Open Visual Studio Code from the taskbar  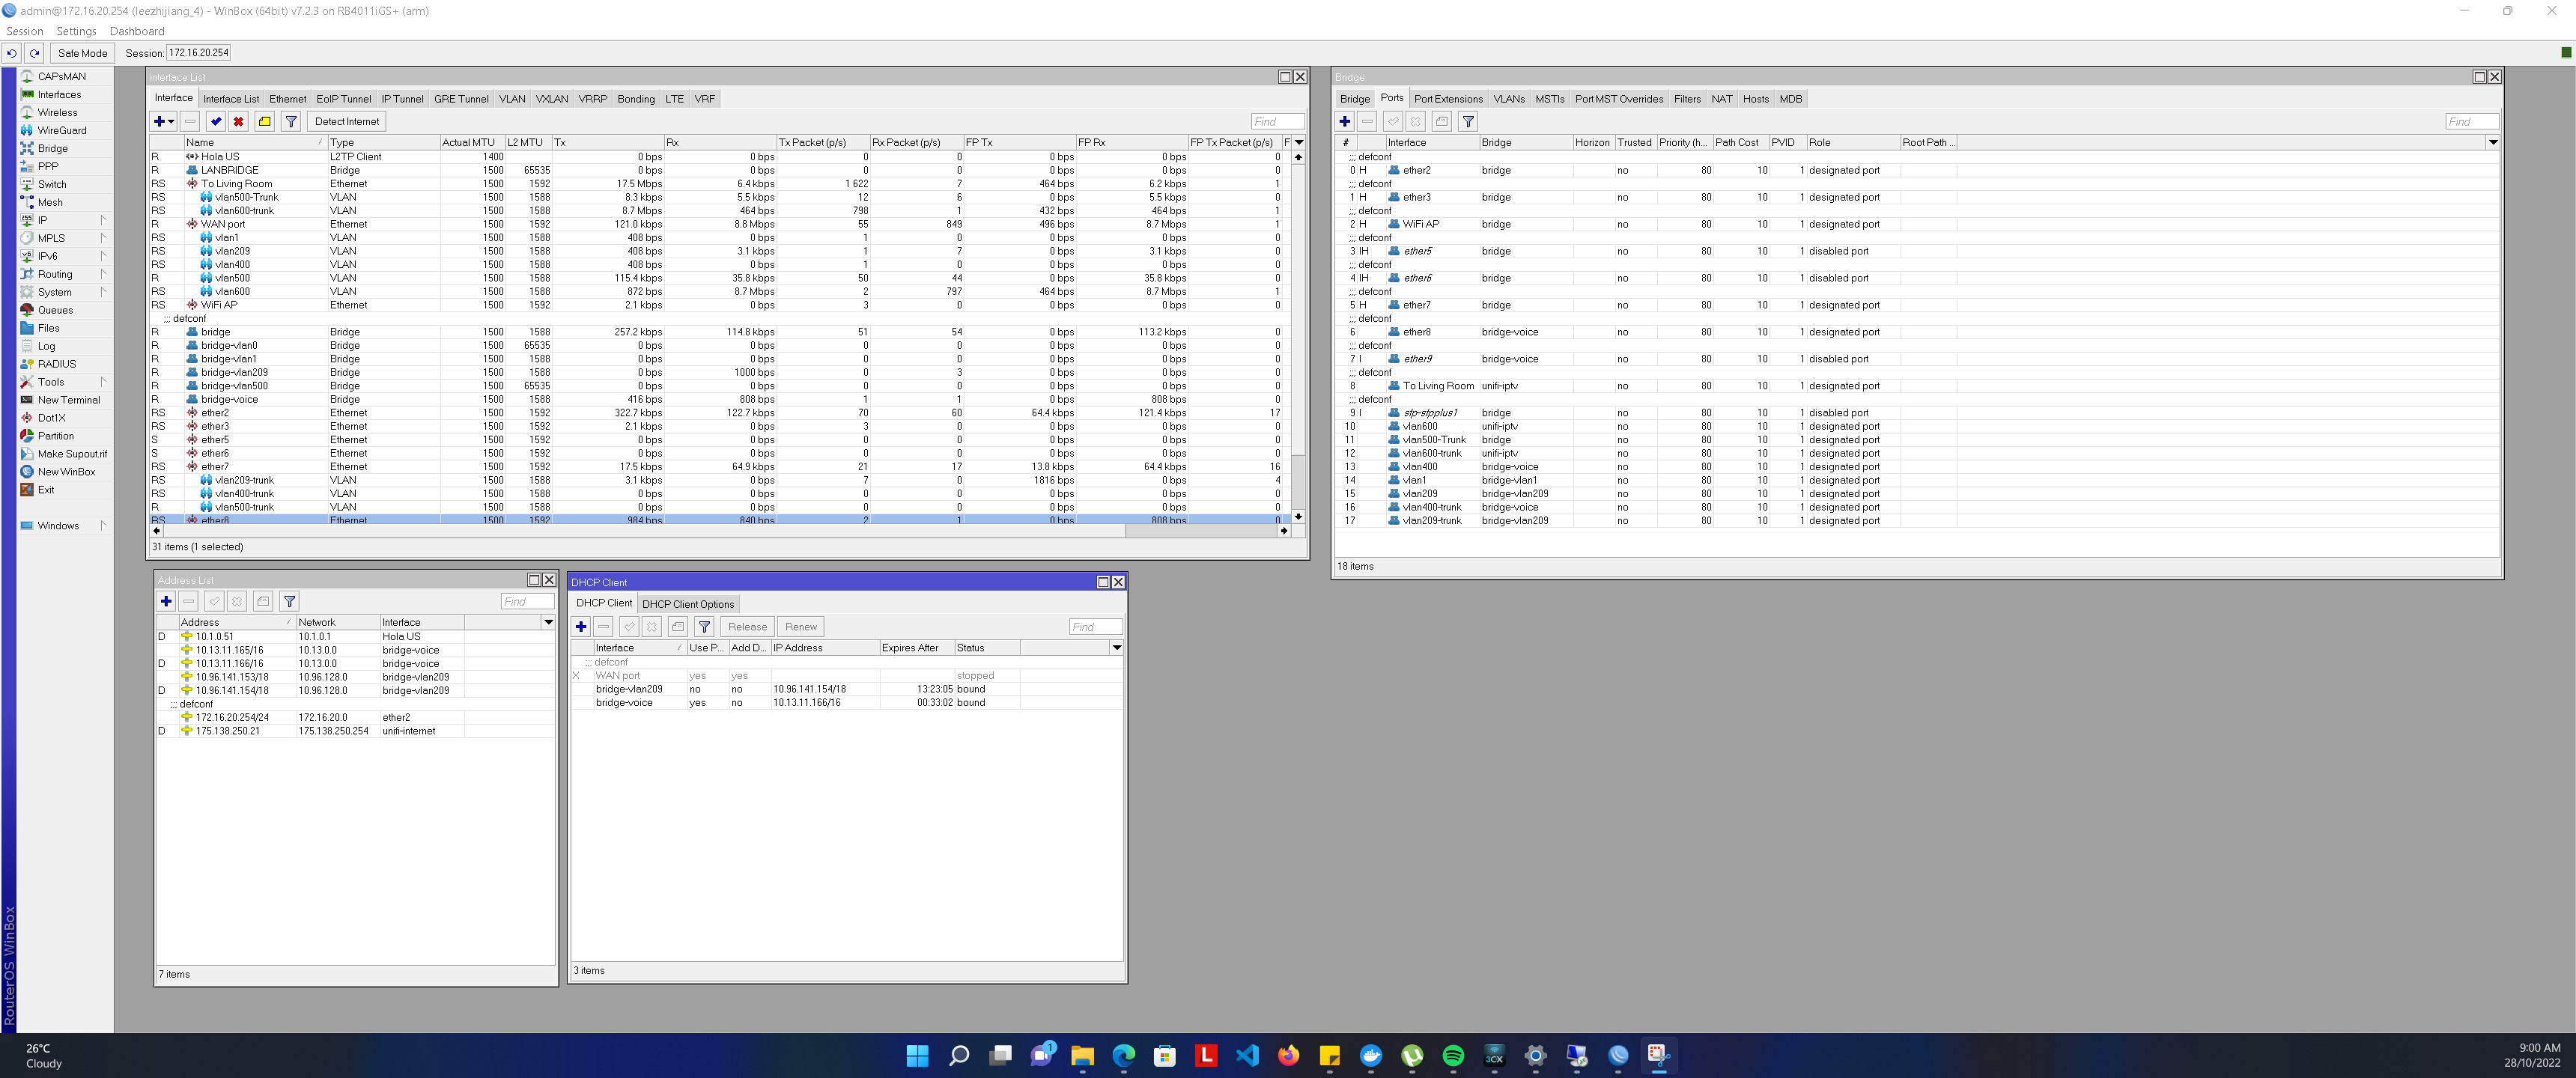coord(1247,1055)
